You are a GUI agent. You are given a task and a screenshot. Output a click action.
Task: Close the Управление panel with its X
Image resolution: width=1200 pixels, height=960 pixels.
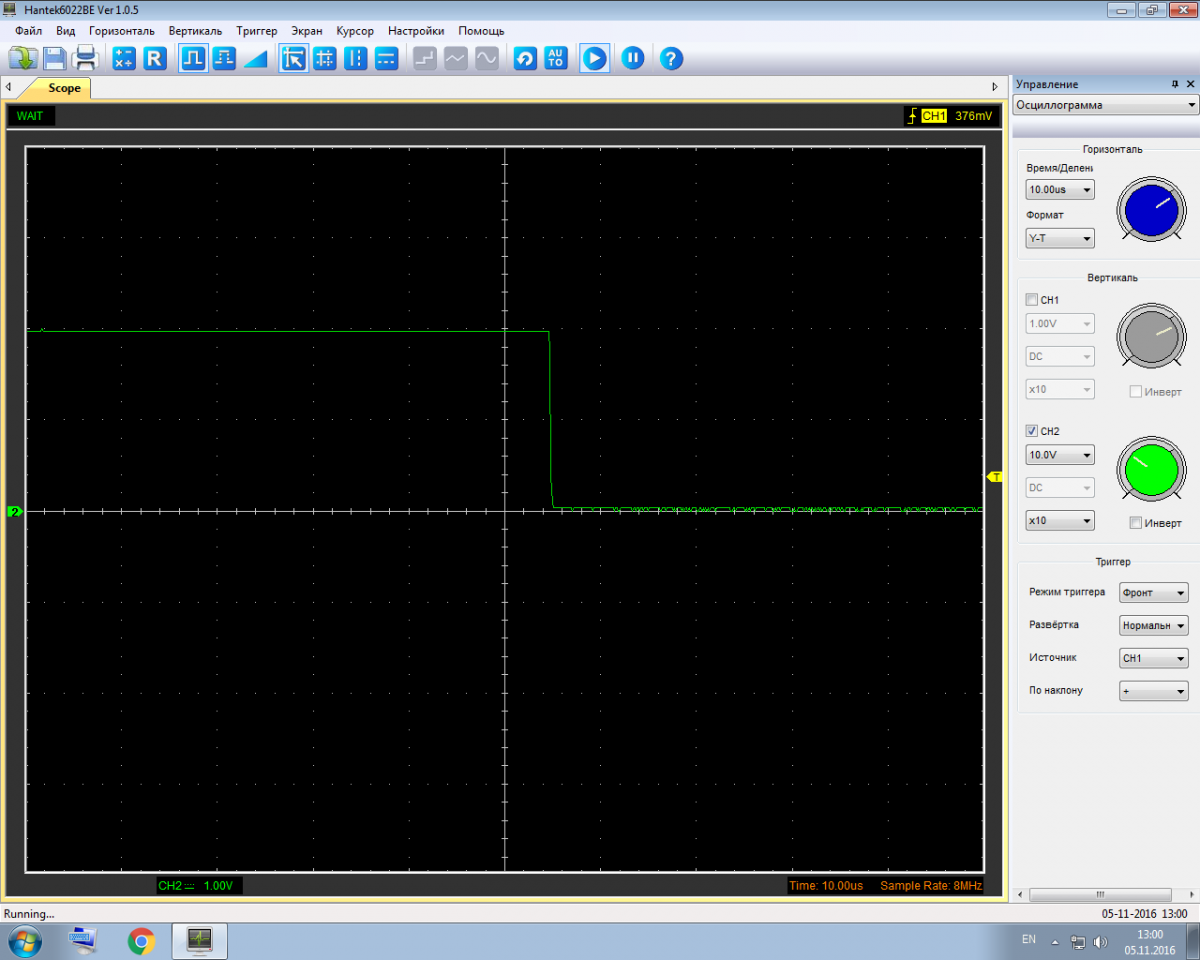pyautogui.click(x=1190, y=85)
